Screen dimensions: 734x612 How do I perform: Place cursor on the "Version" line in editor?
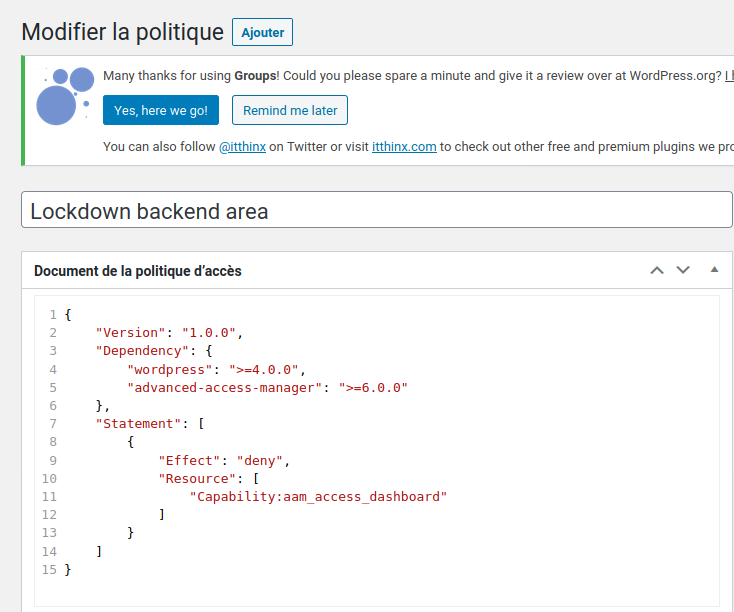[169, 332]
